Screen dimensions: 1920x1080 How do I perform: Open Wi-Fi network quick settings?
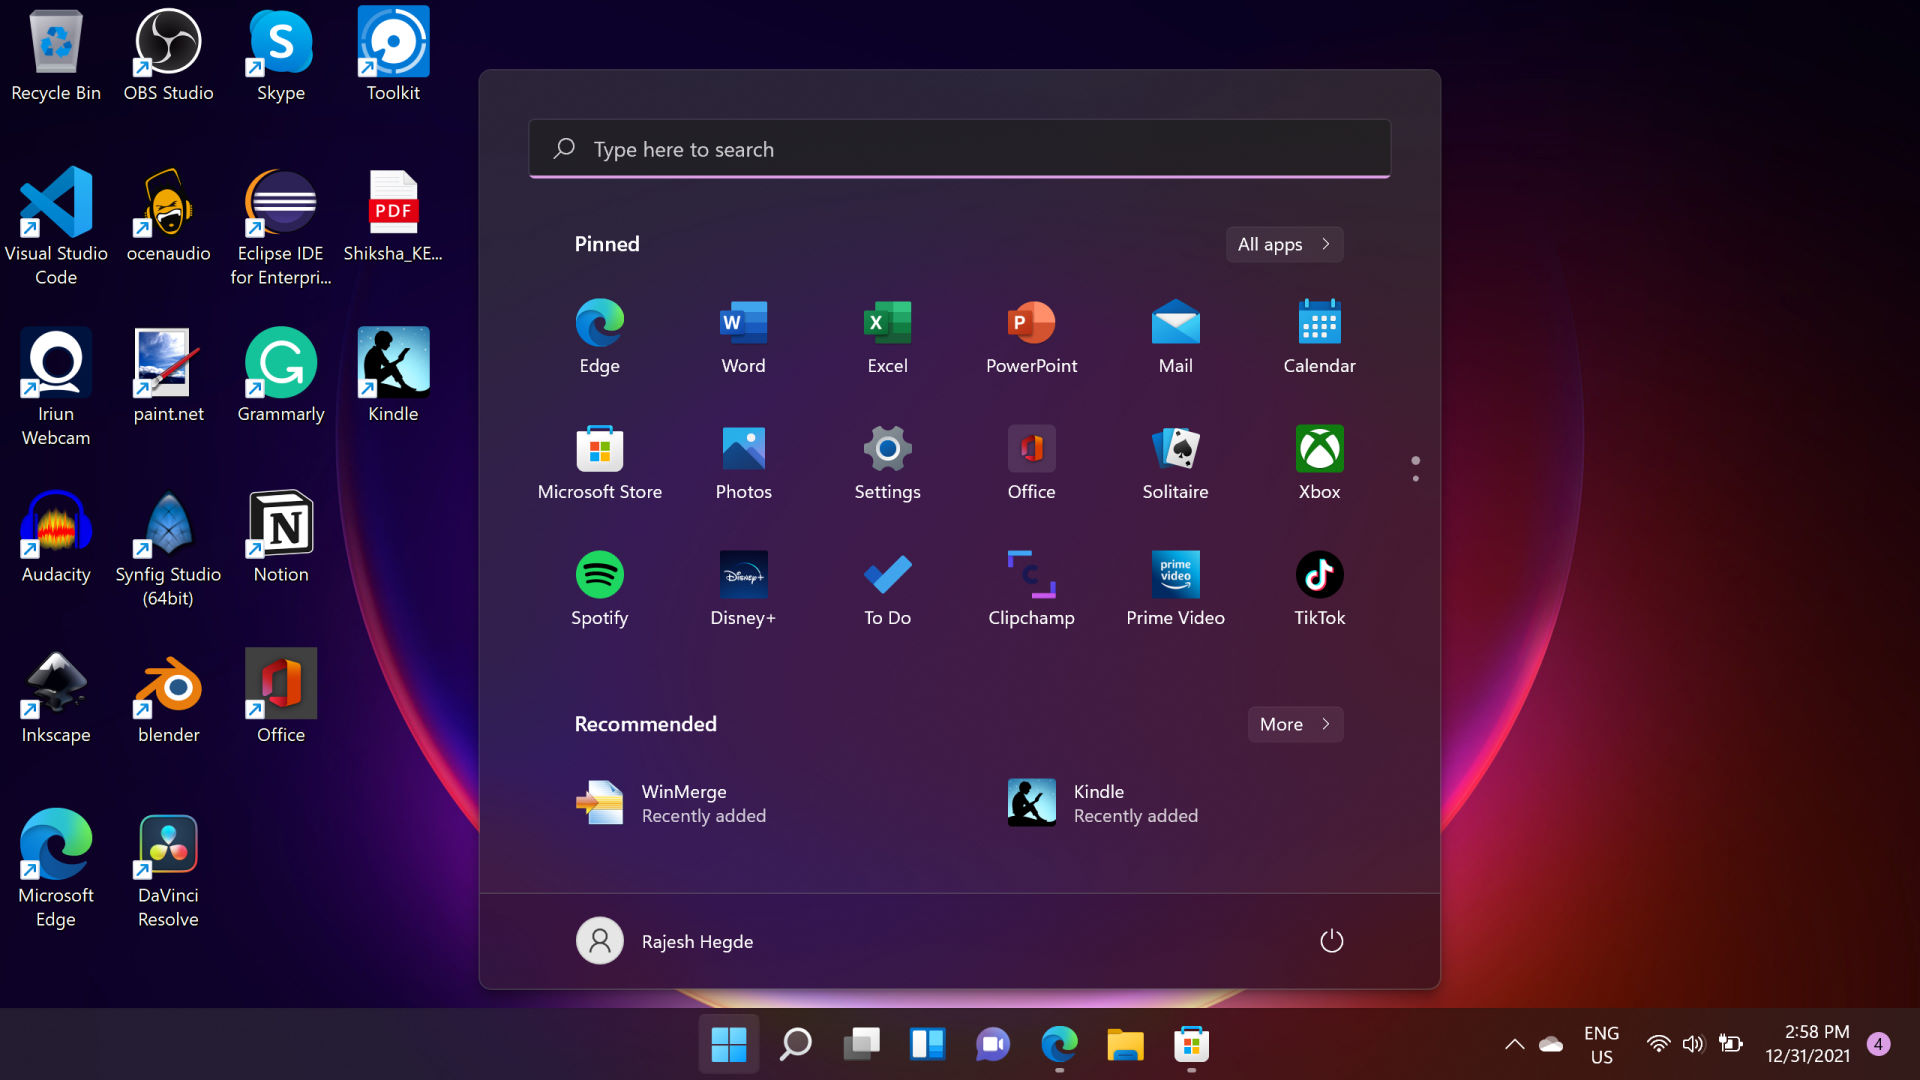coord(1658,1044)
